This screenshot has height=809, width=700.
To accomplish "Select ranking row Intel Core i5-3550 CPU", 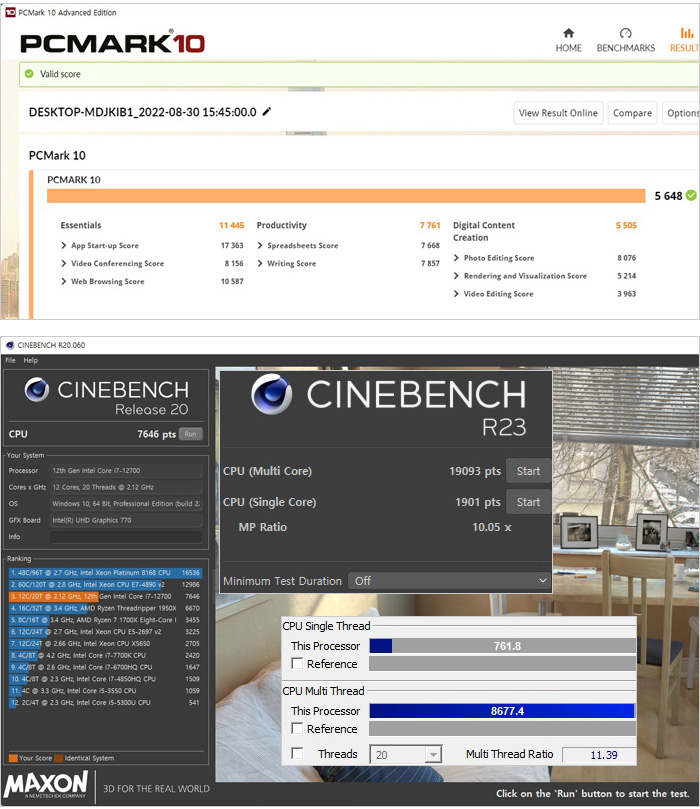I will click(x=105, y=691).
